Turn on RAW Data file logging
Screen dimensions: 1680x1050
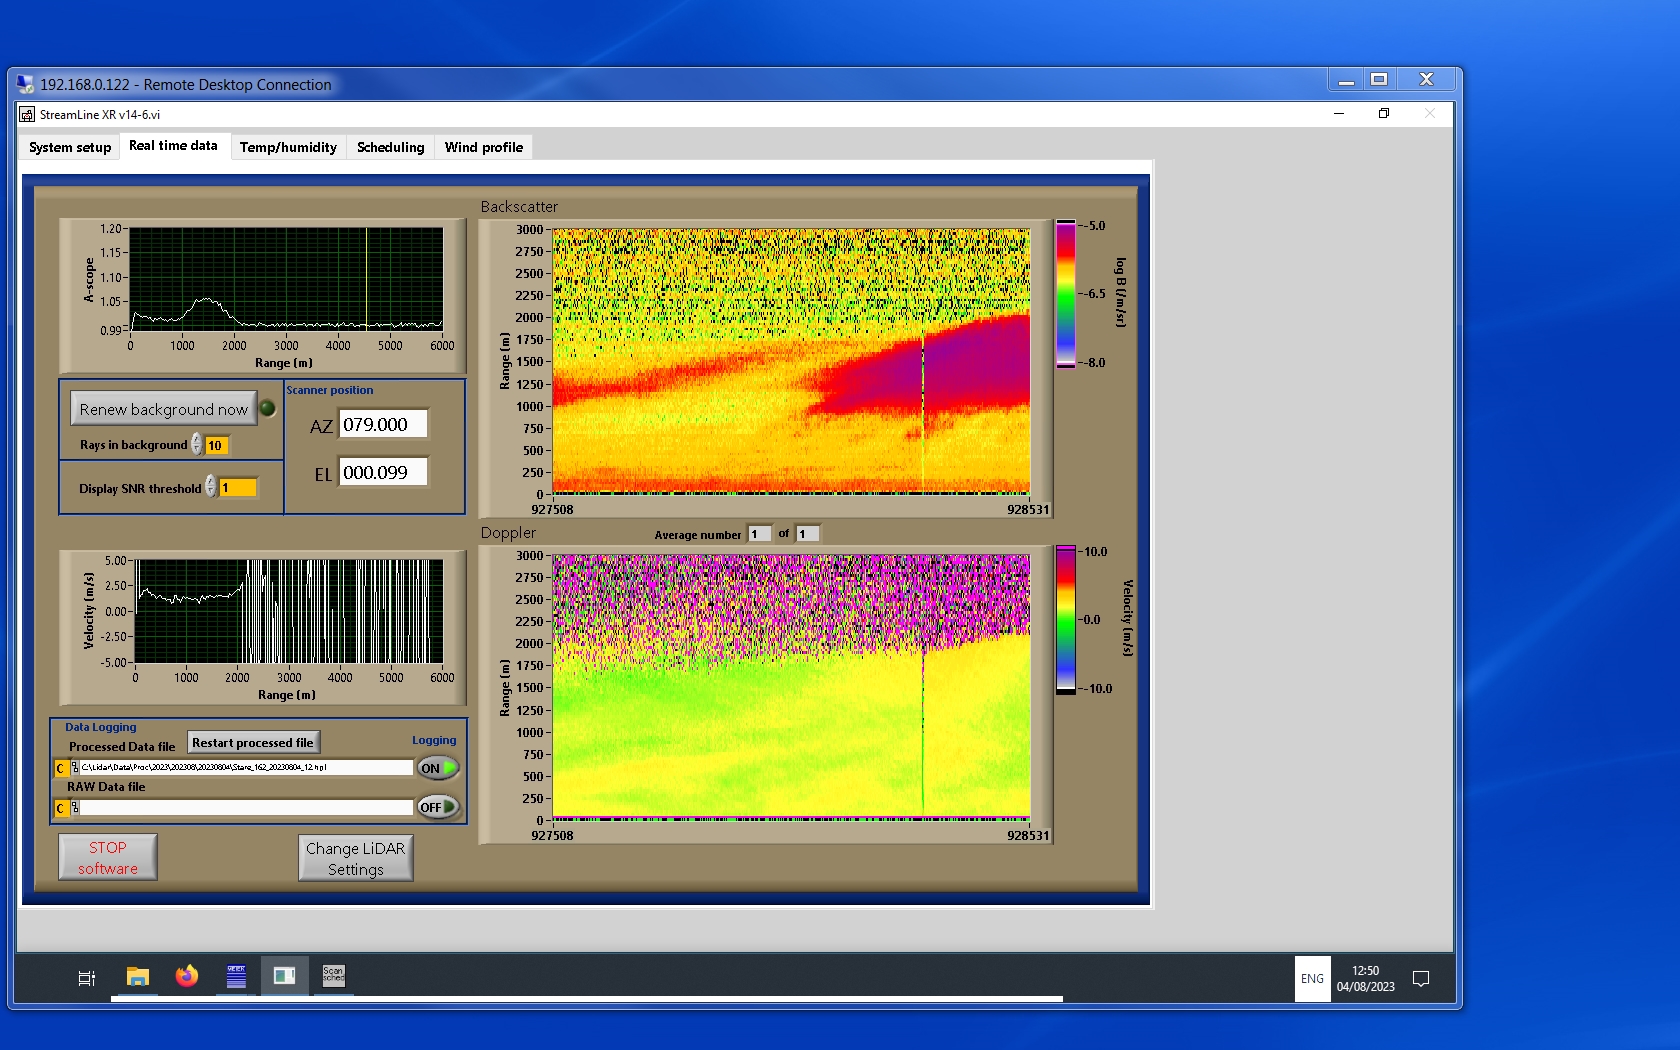point(437,807)
